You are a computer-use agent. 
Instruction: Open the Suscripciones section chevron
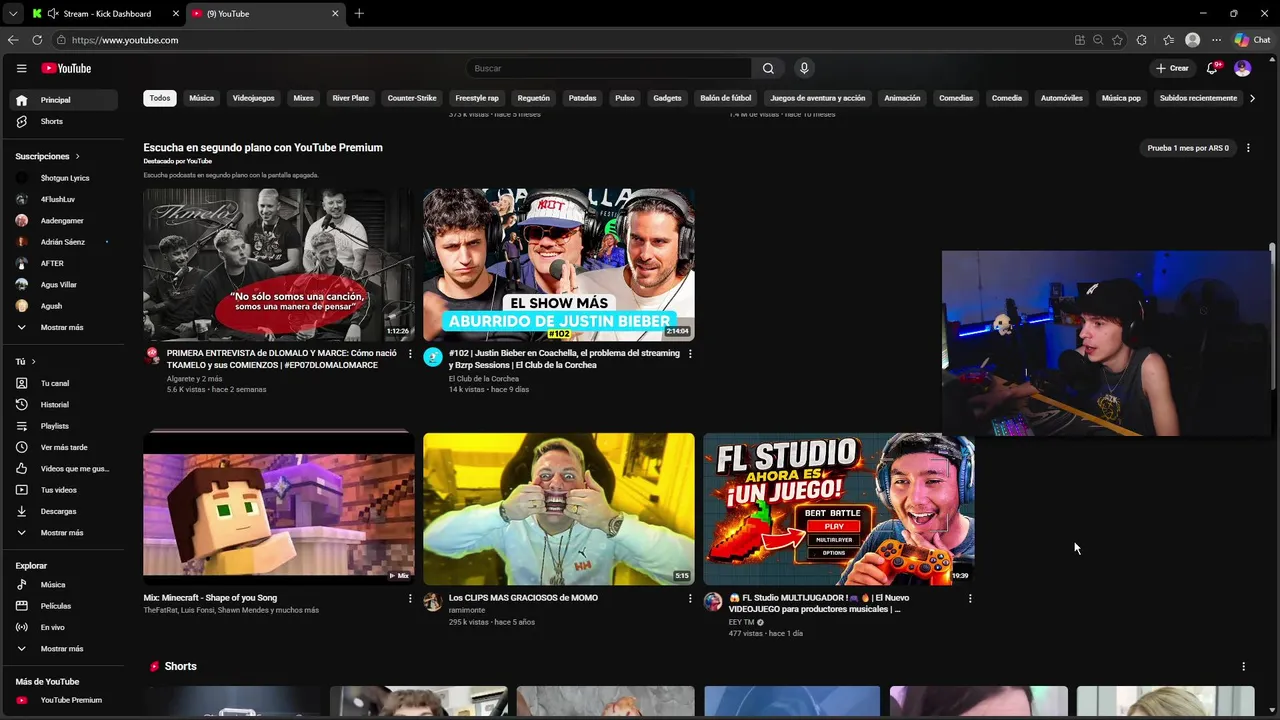pyautogui.click(x=77, y=156)
